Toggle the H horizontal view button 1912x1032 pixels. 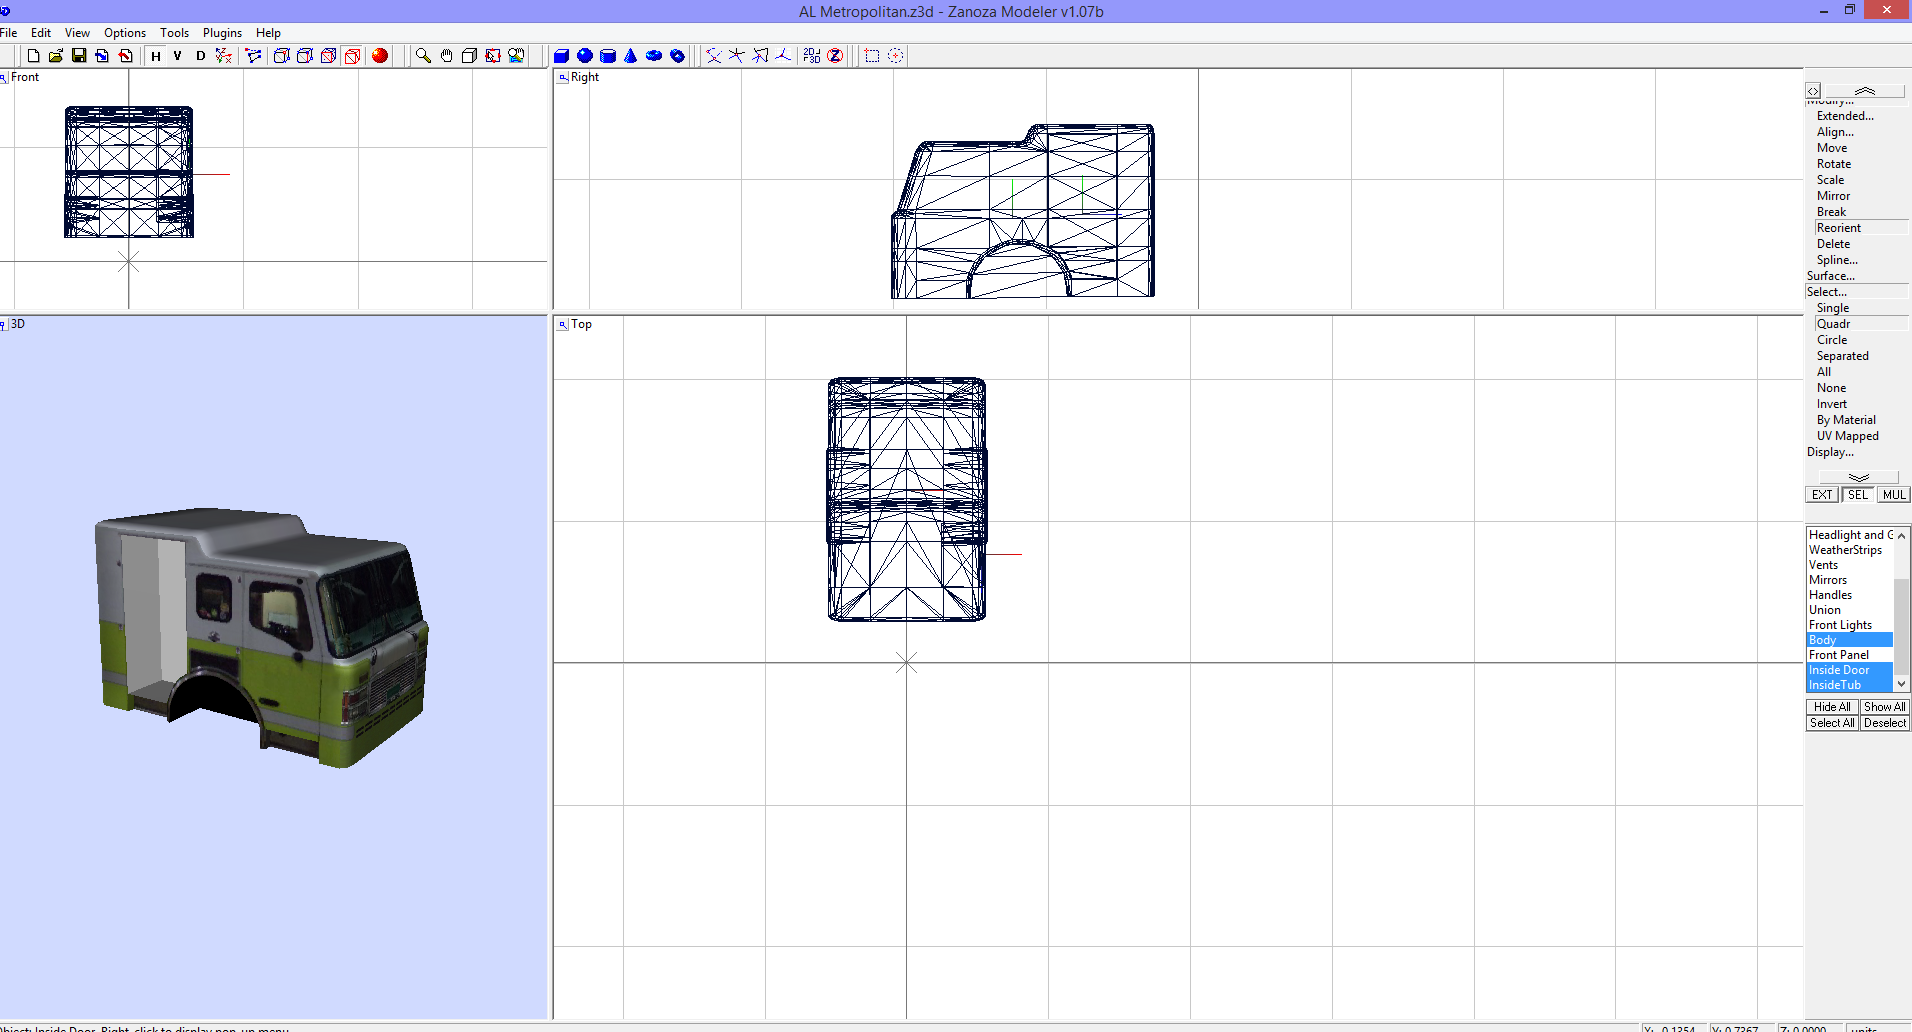tap(155, 56)
